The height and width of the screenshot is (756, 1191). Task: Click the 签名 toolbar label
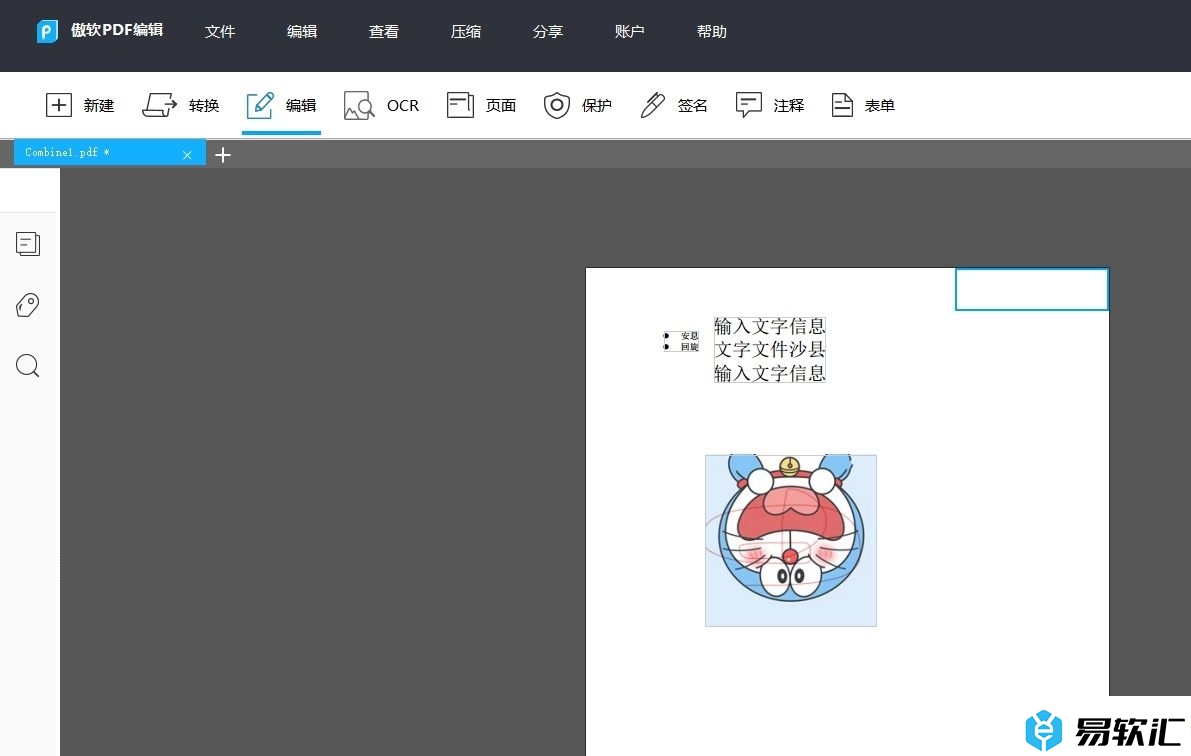pyautogui.click(x=693, y=106)
